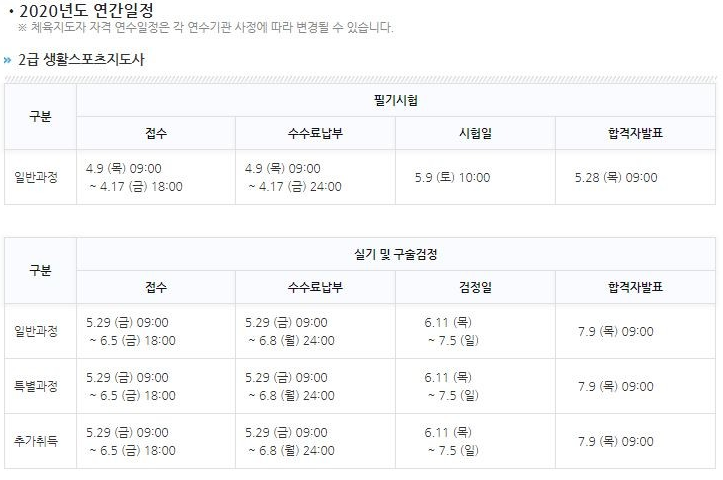
Task: Click the result date "5.28 (목) 09:00"
Action: pos(616,177)
